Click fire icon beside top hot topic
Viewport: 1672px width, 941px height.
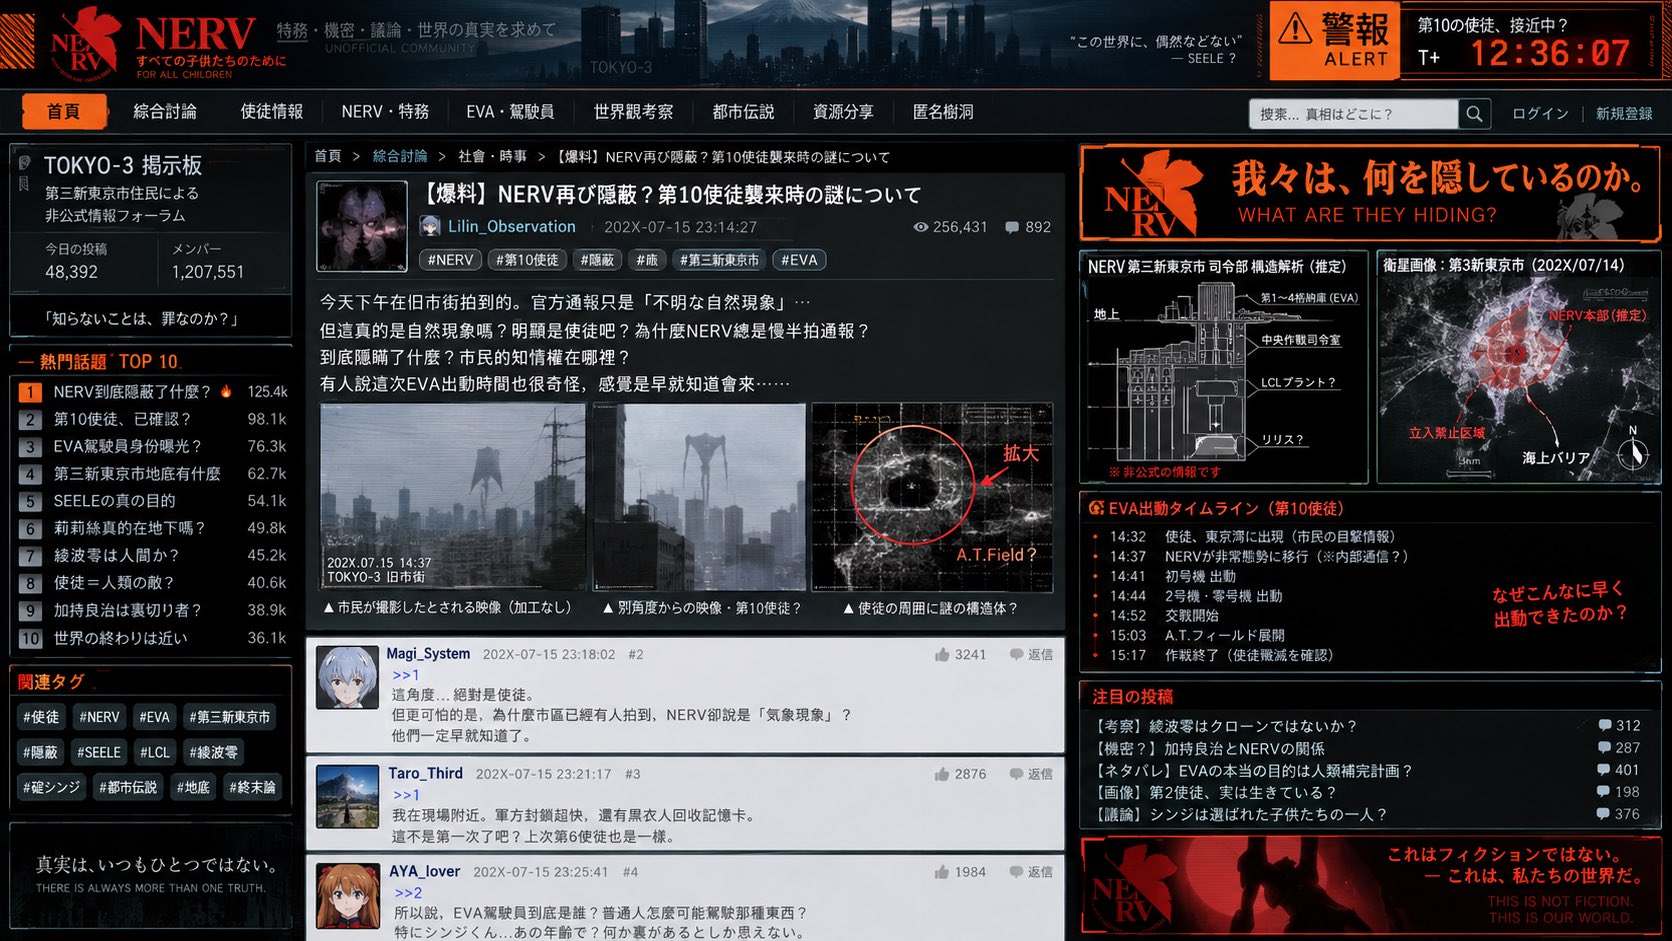[226, 391]
